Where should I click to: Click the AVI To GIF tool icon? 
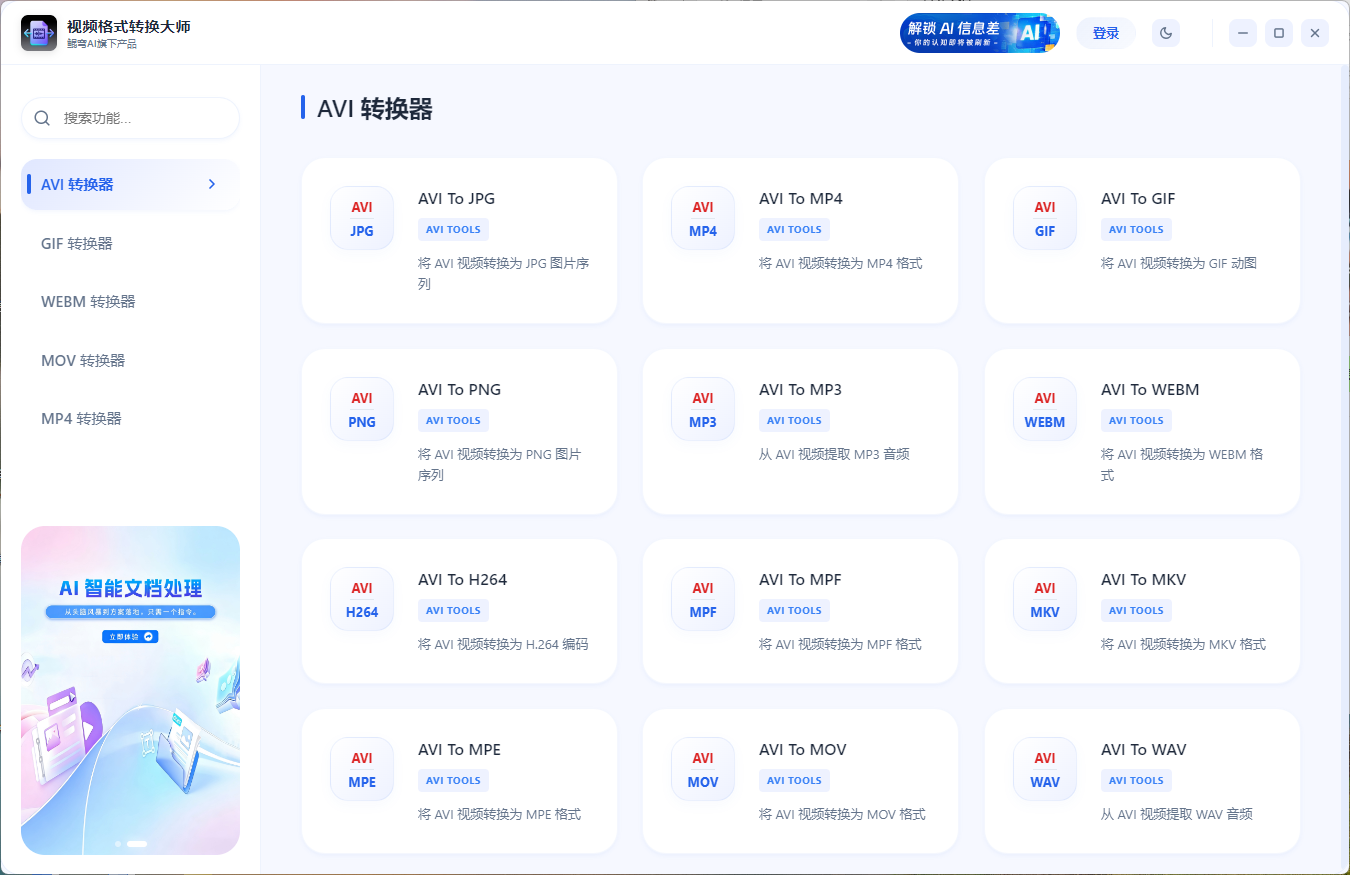click(1044, 217)
